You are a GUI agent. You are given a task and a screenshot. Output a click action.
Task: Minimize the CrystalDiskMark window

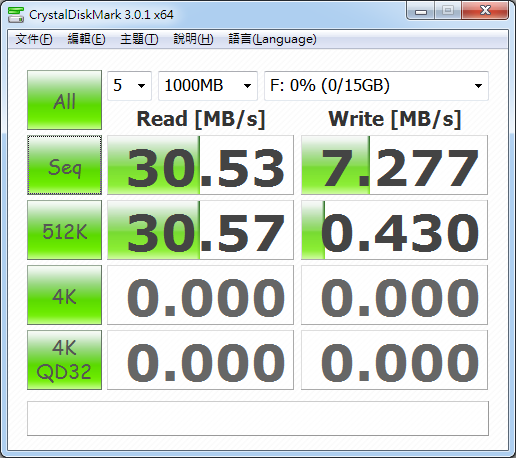point(421,12)
